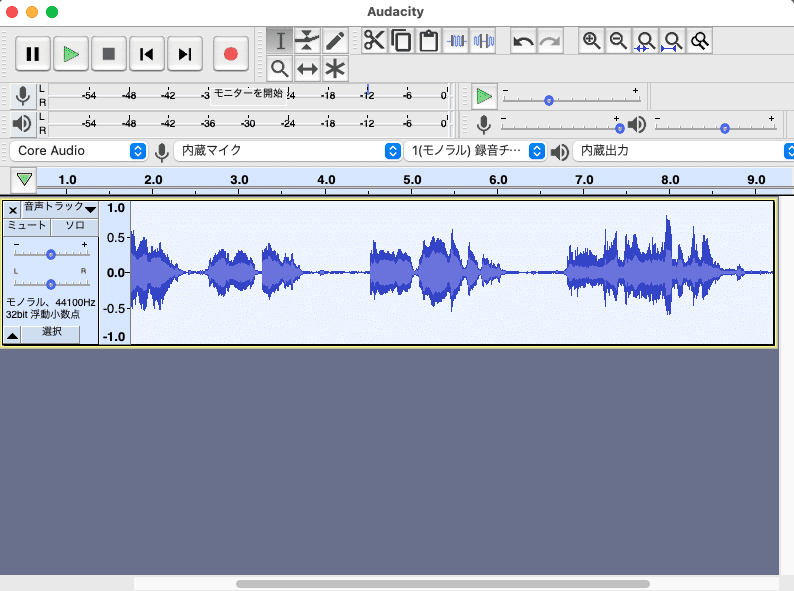The width and height of the screenshot is (794, 591).
Task: Select the Draw pencil tool
Action: coord(335,41)
